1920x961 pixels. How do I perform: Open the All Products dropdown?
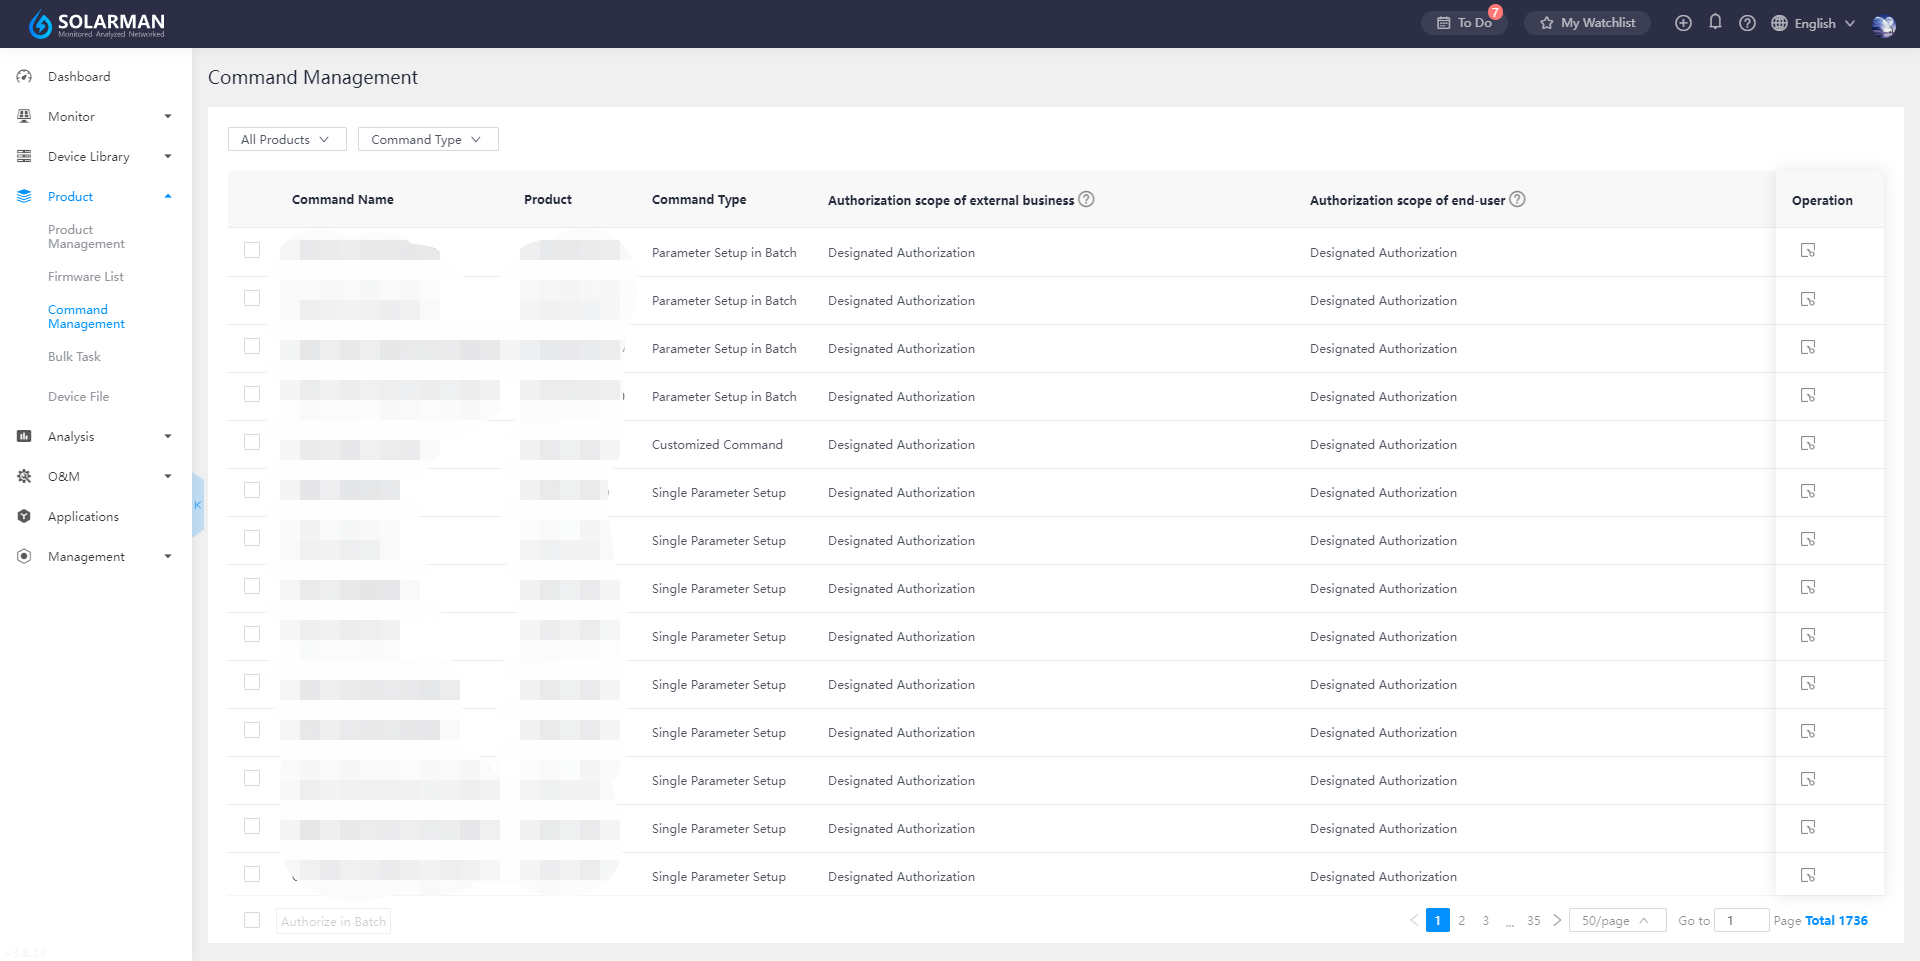[287, 139]
